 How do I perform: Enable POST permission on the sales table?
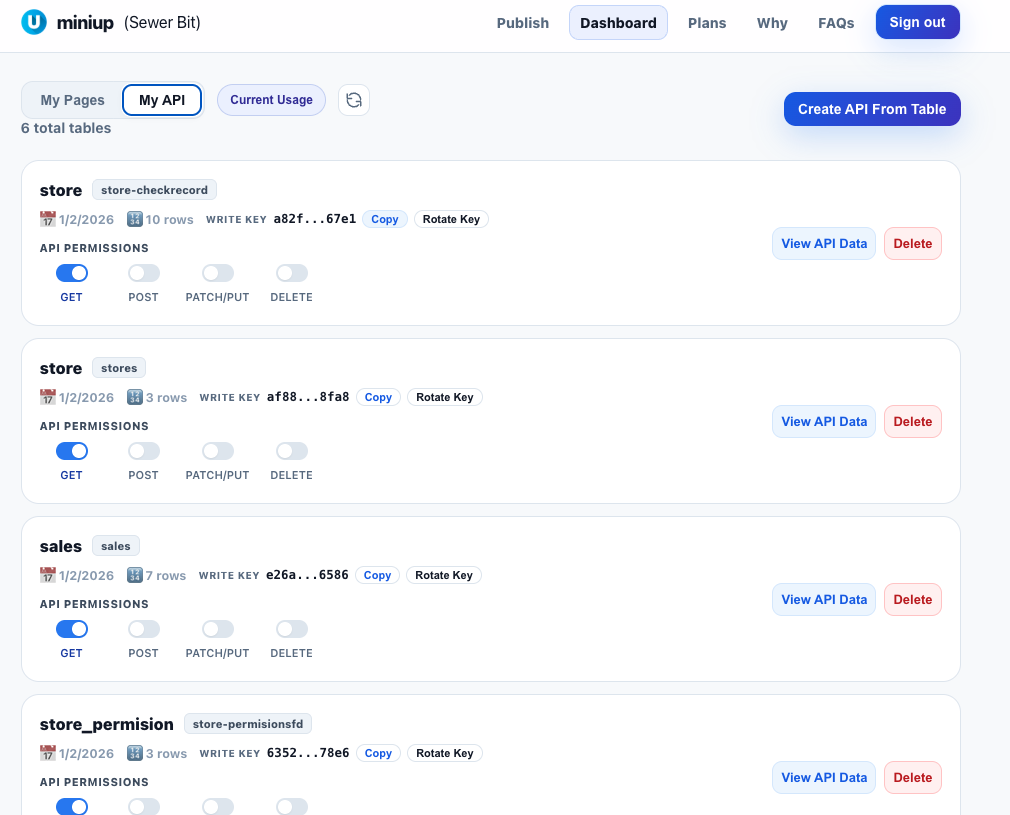[x=143, y=629]
